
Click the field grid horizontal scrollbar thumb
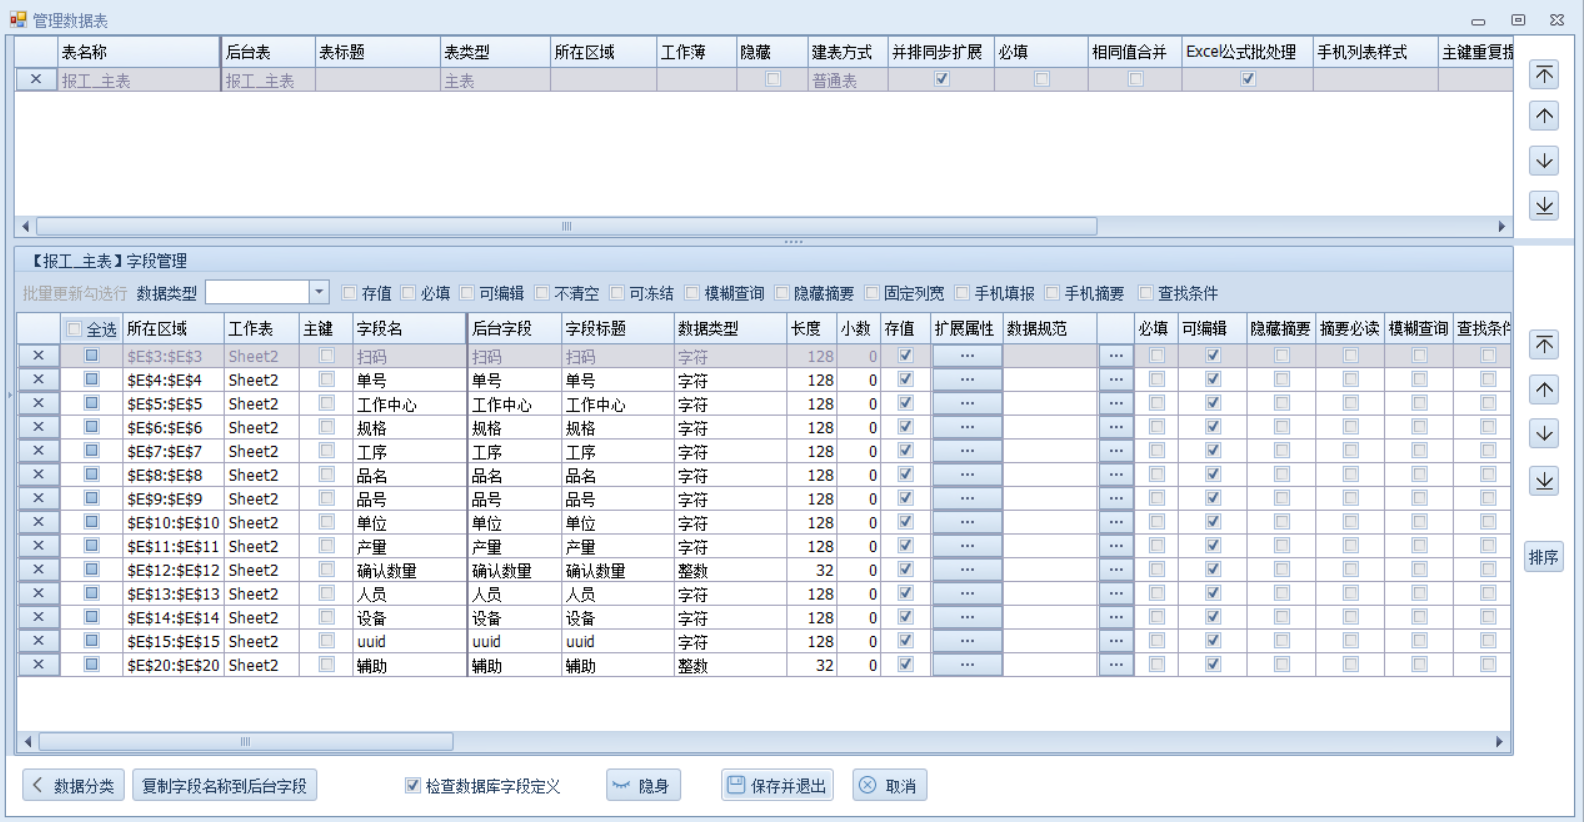[245, 742]
